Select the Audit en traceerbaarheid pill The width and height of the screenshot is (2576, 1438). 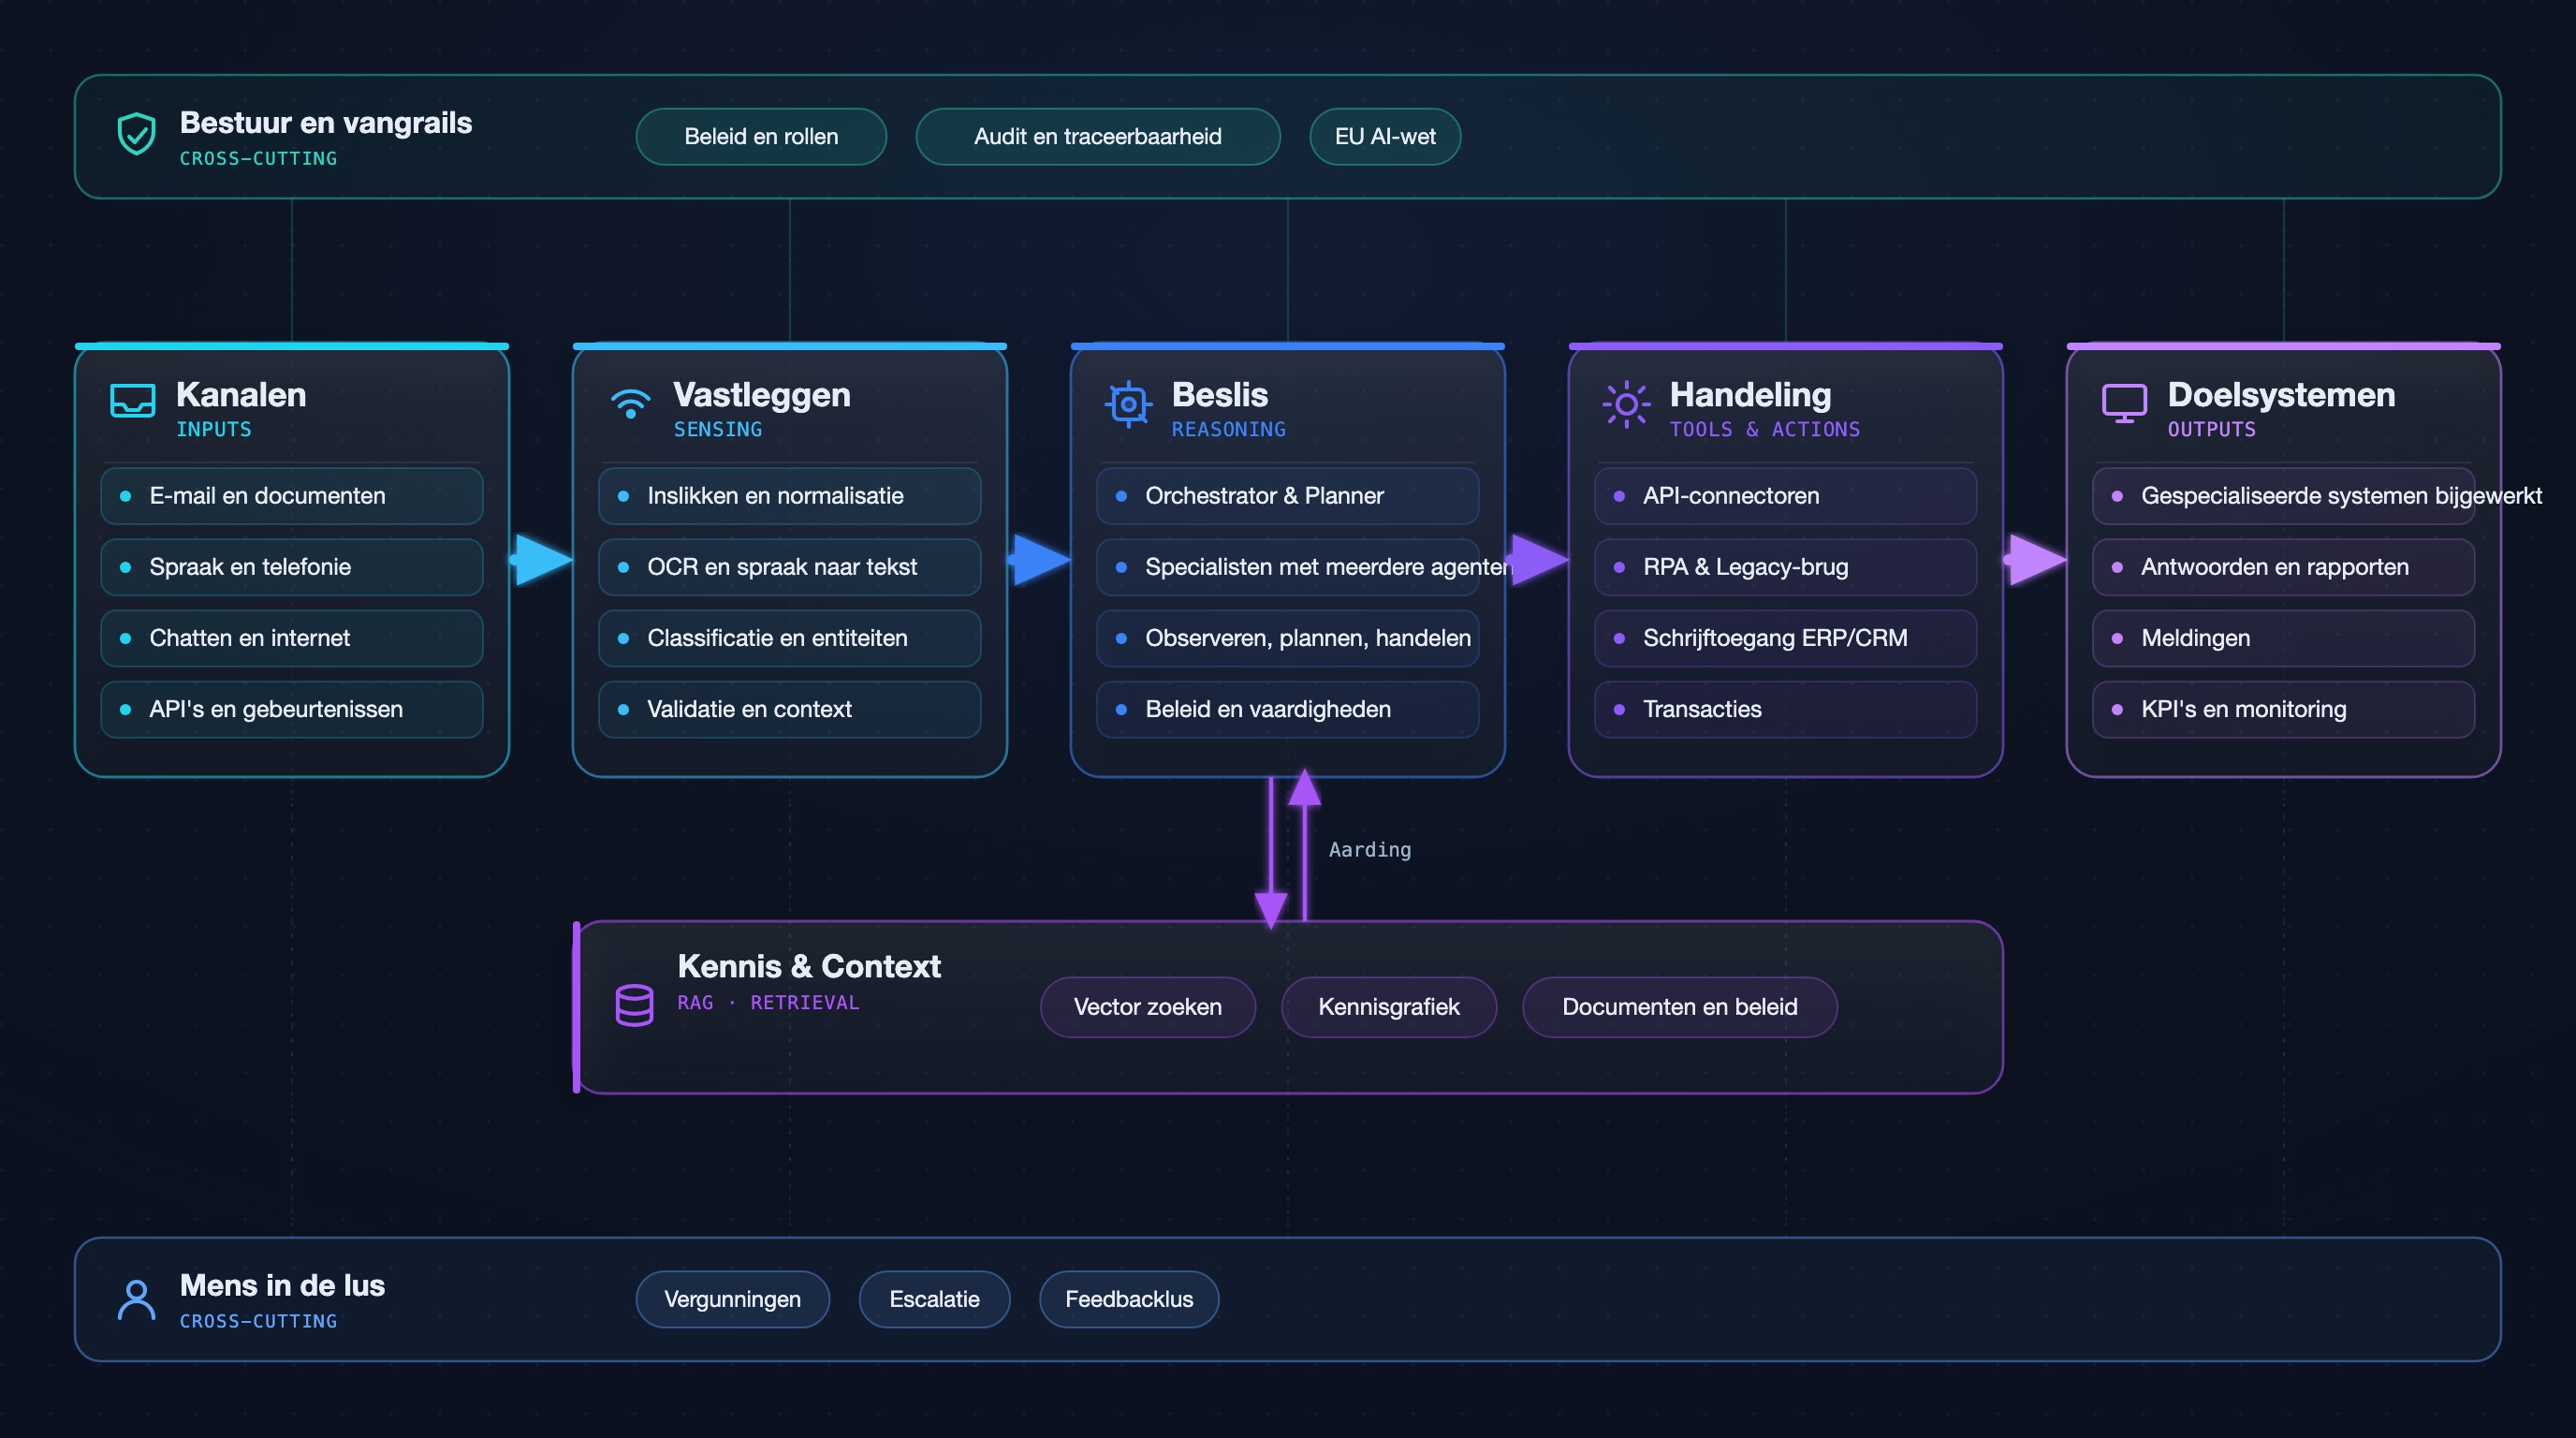[x=1098, y=137]
